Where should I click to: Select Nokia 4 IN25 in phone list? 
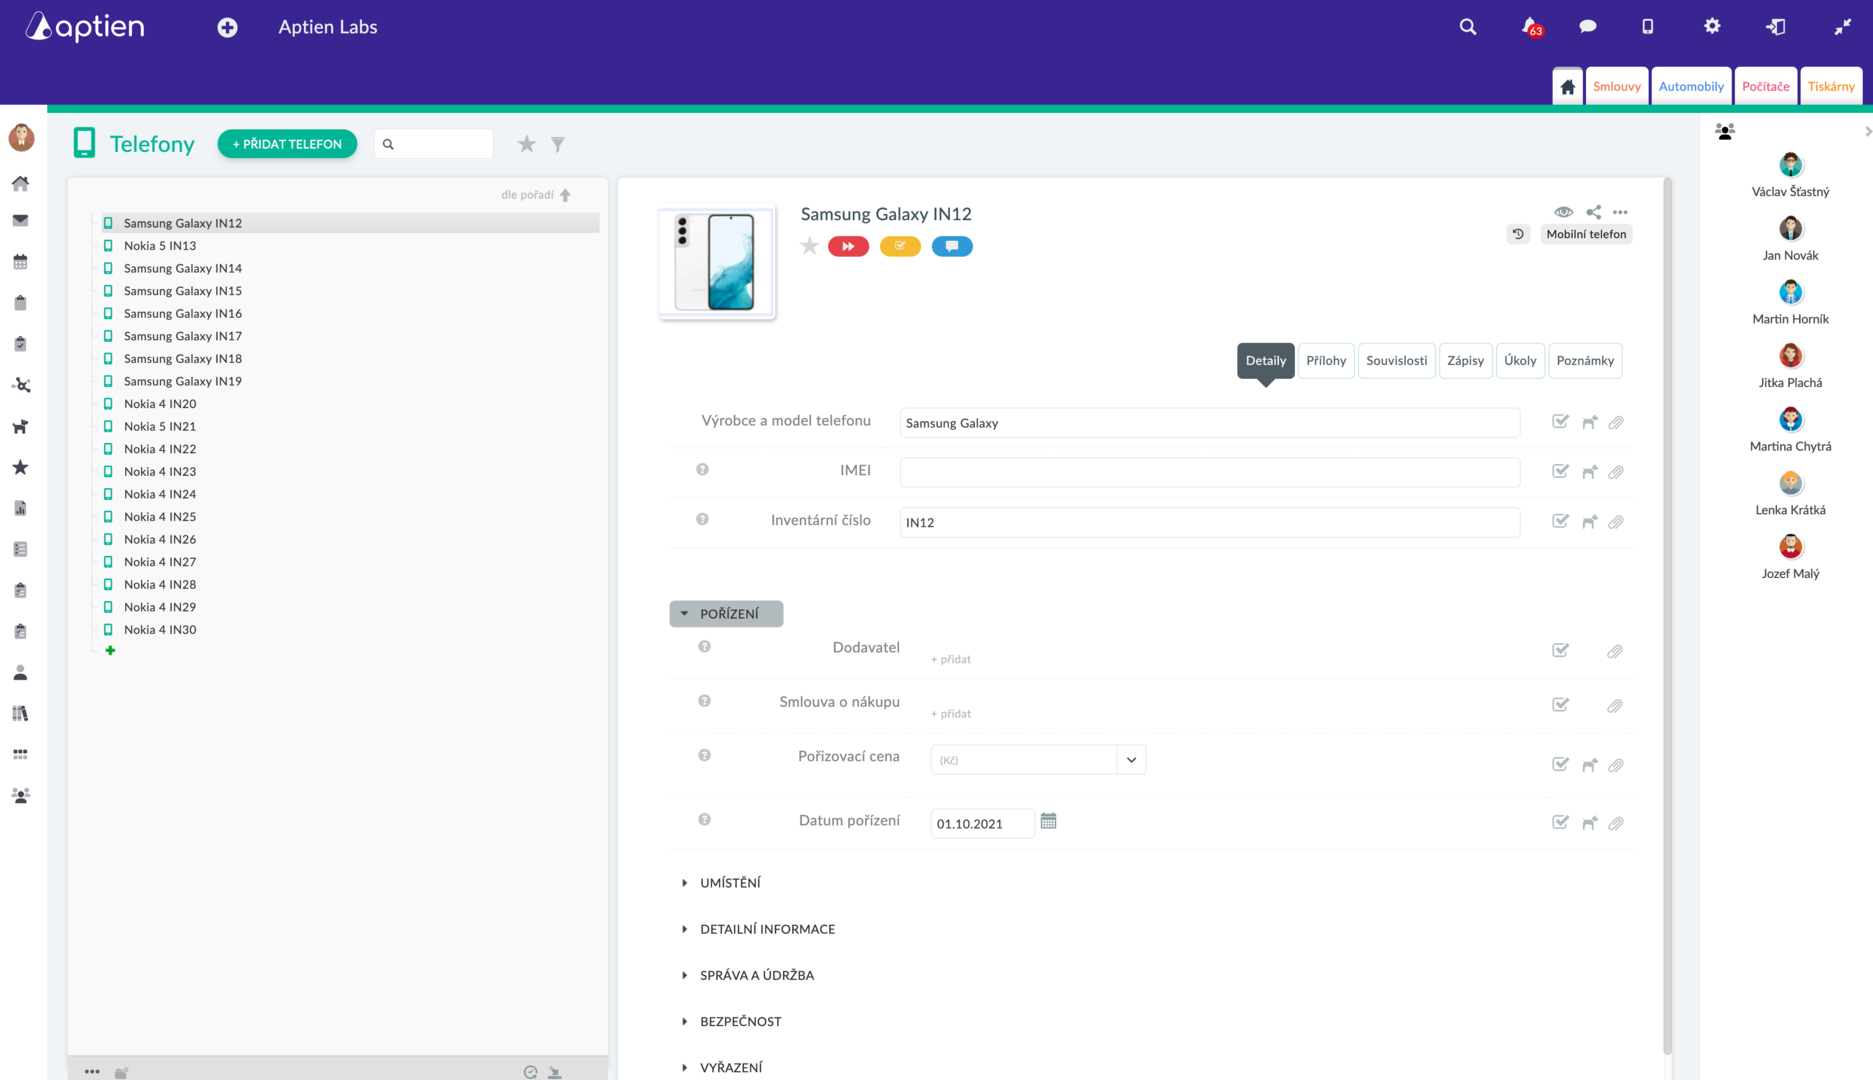tap(160, 517)
